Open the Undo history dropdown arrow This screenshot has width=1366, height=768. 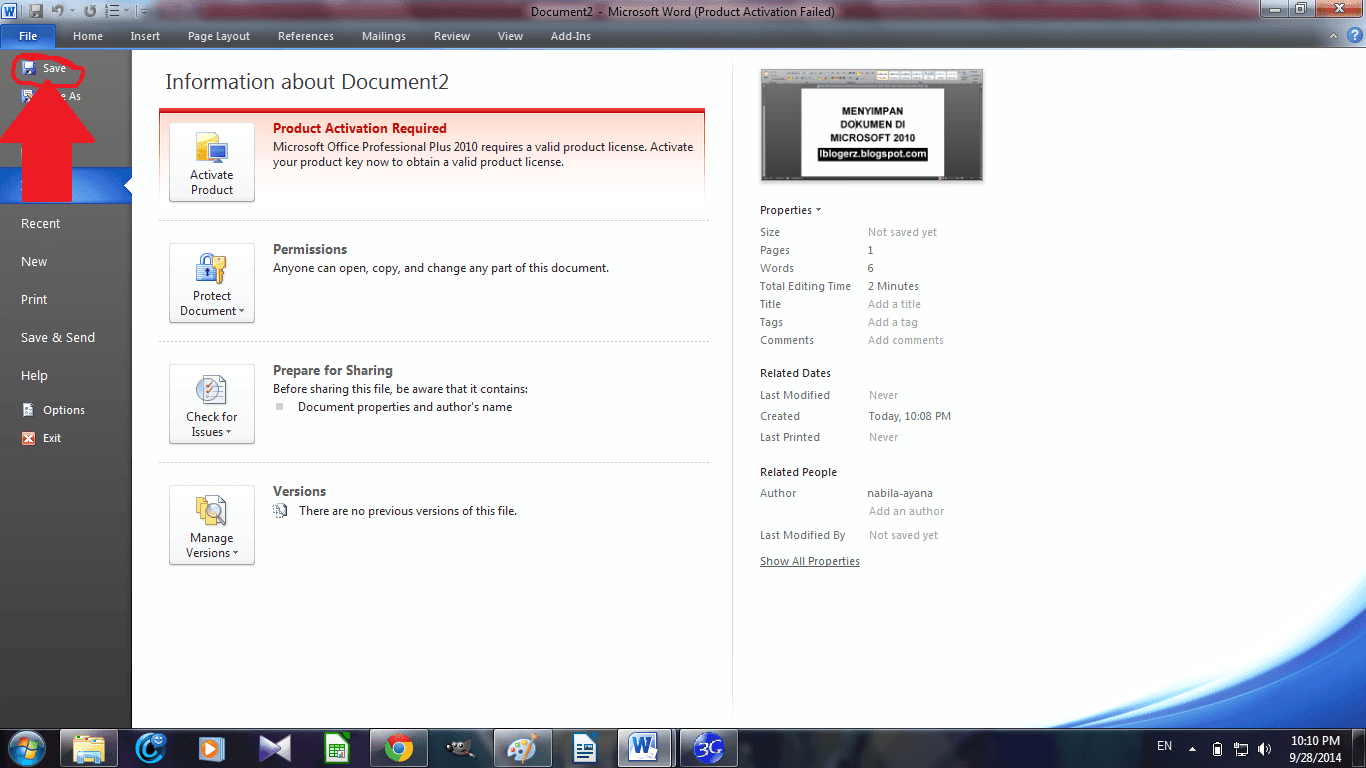point(72,12)
